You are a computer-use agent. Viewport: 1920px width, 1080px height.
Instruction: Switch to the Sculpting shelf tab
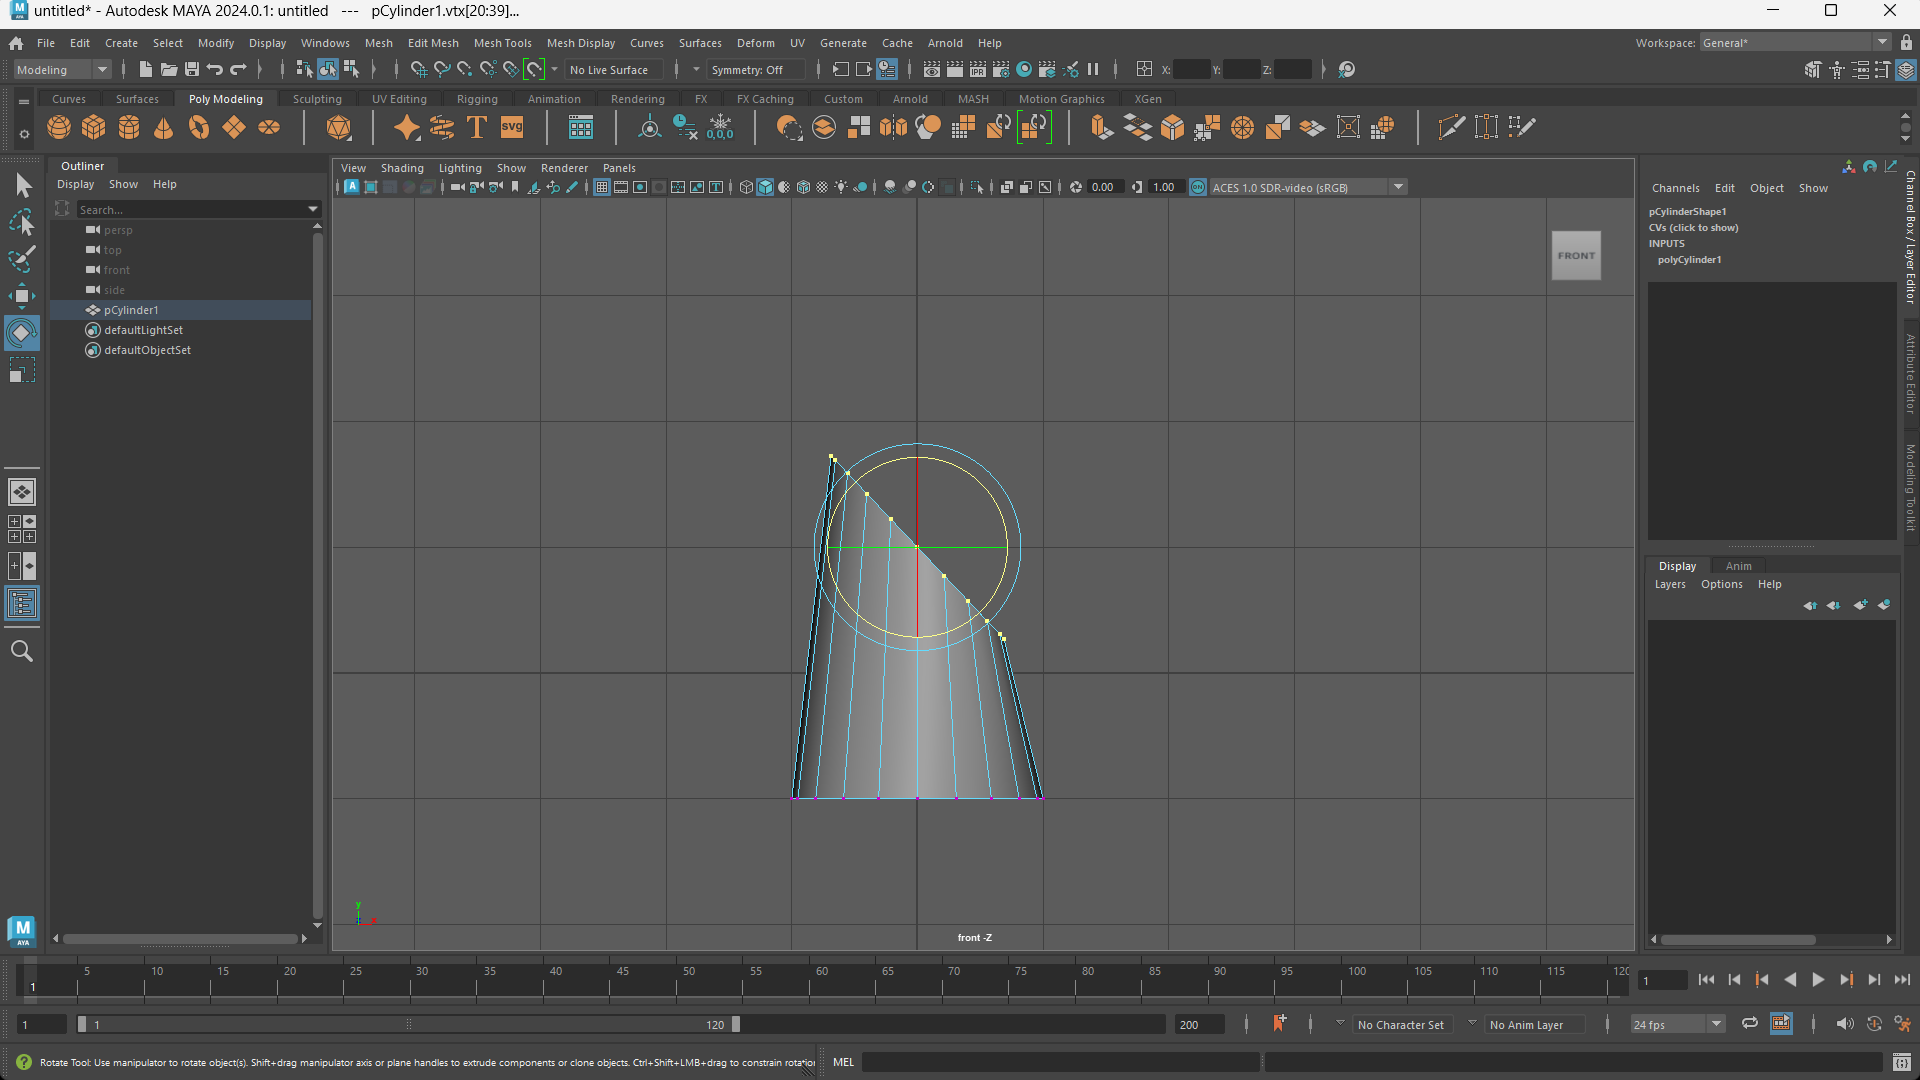317,99
